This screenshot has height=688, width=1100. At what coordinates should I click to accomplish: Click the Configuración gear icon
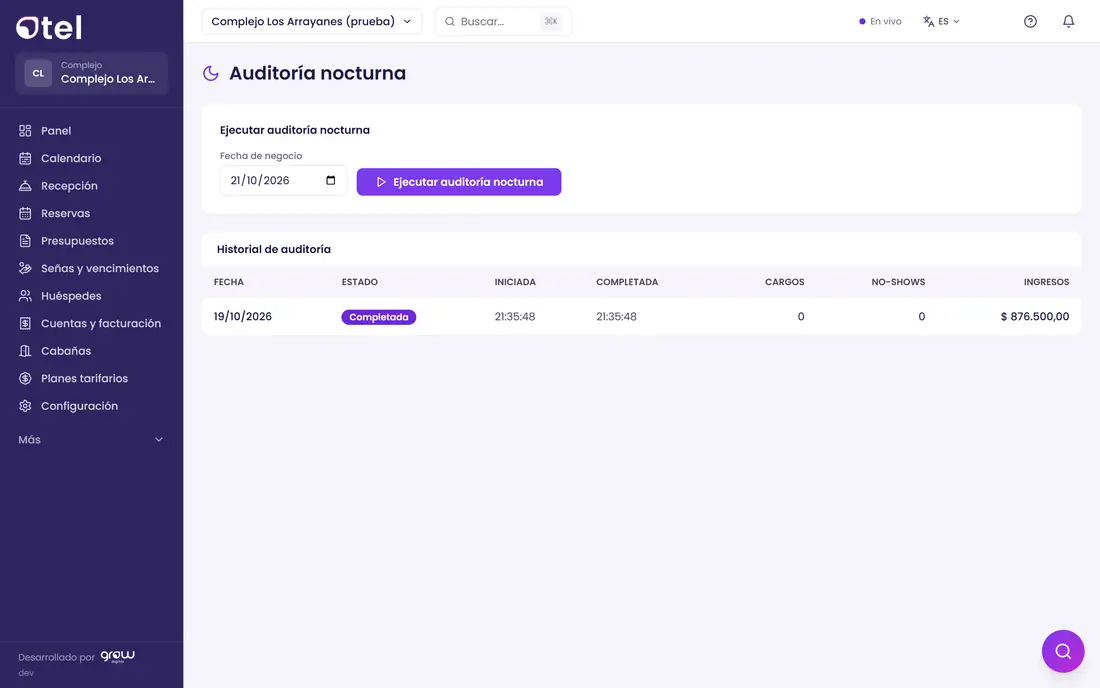(25, 406)
